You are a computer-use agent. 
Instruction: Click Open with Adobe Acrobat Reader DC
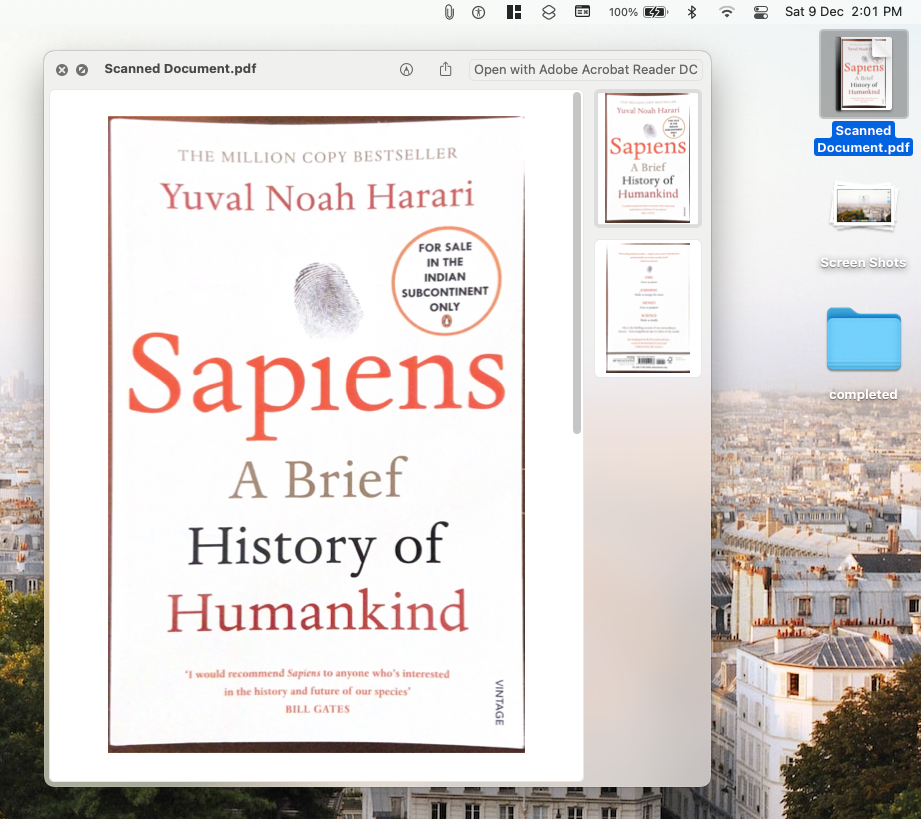click(x=585, y=70)
